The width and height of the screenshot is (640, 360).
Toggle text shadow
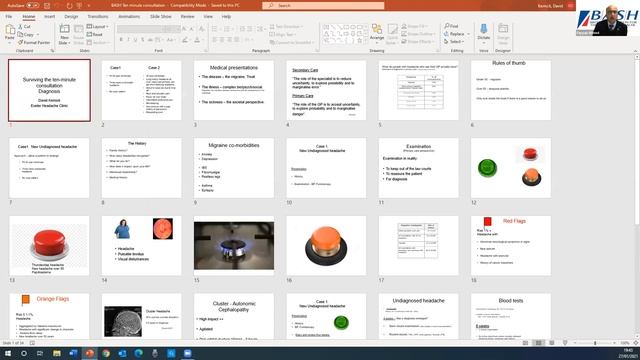[143, 40]
